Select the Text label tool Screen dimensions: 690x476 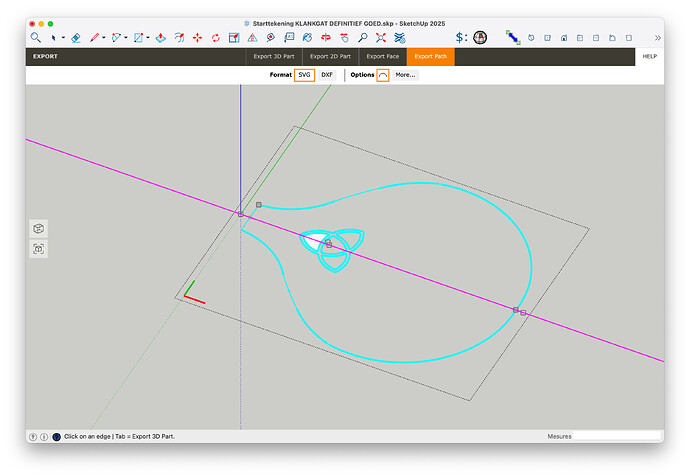click(289, 38)
